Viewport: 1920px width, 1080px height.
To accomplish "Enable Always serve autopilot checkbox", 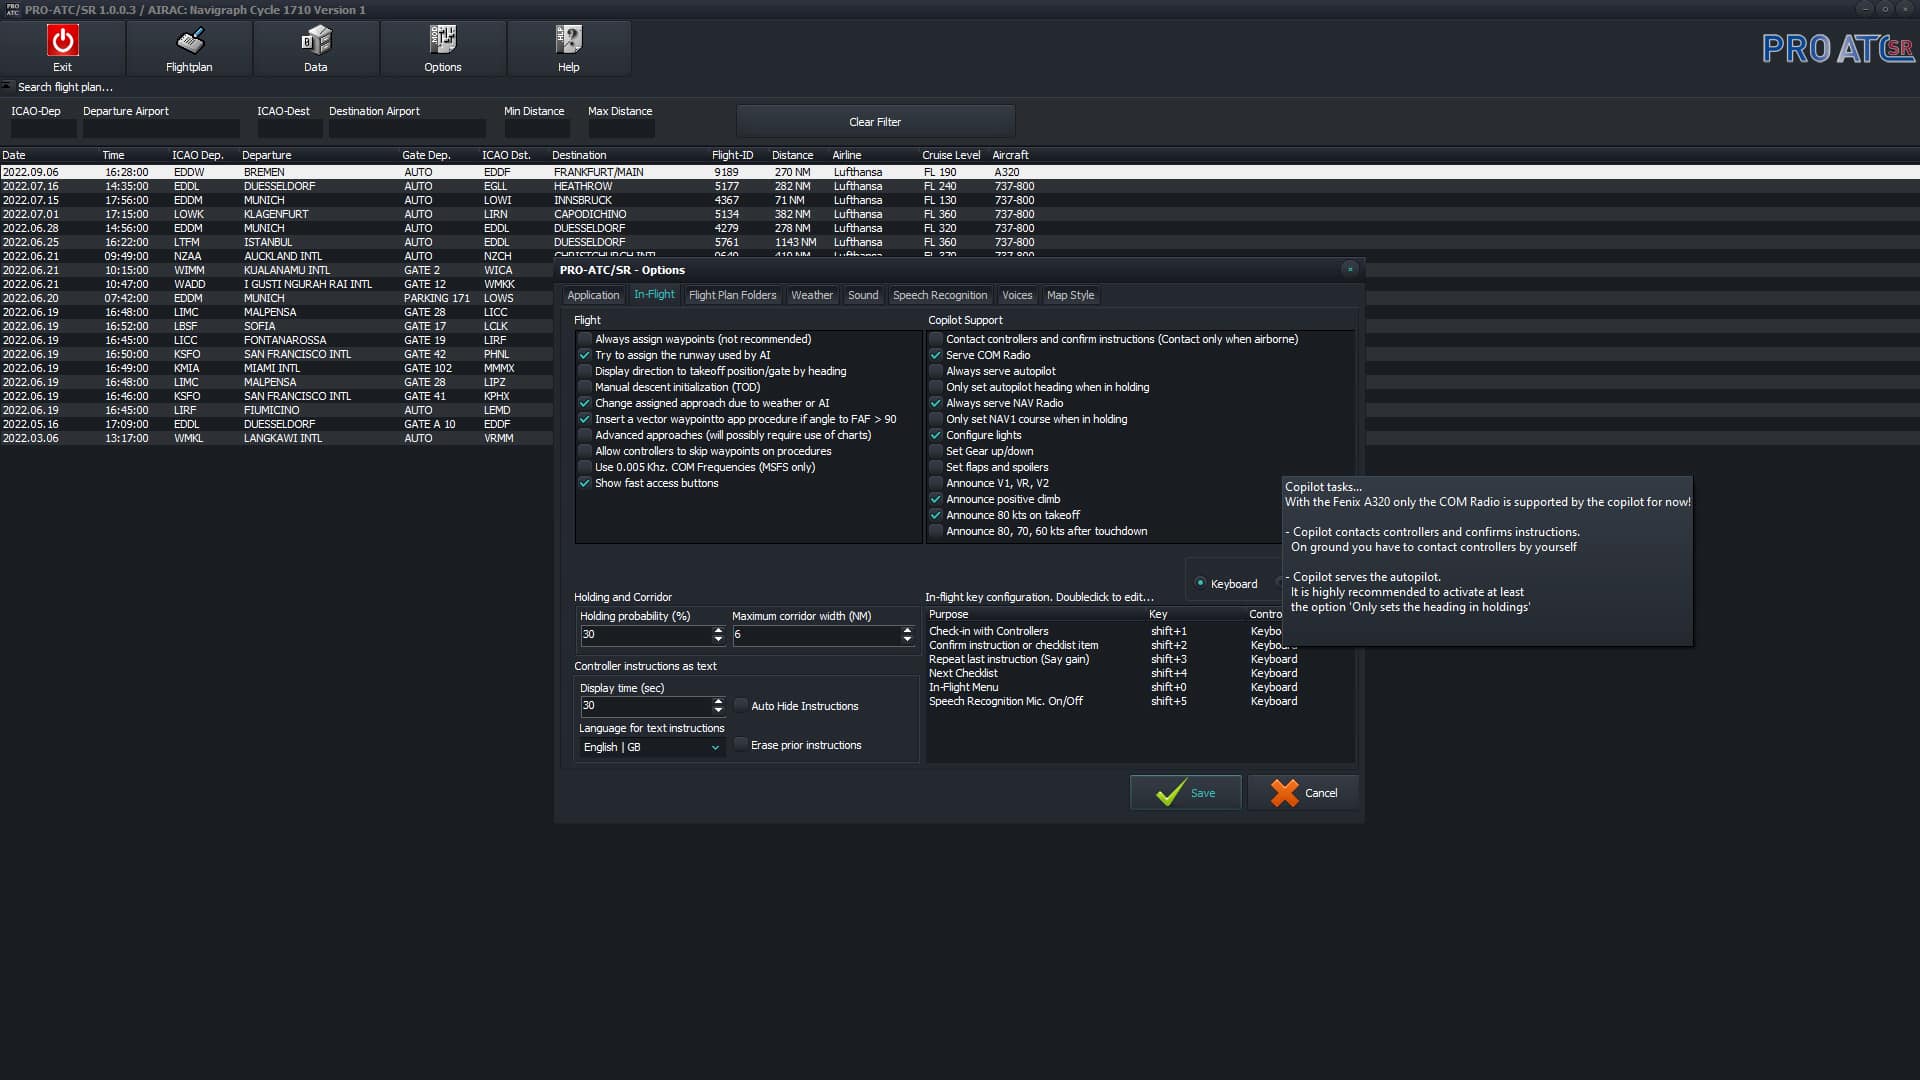I will coord(936,371).
